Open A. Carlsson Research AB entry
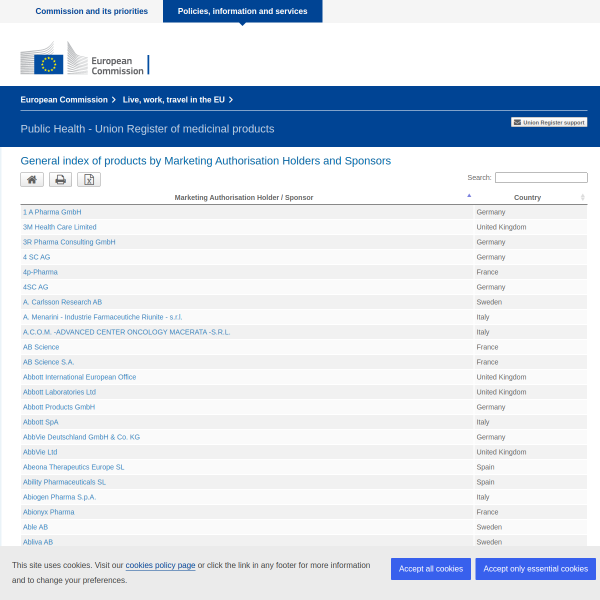 click(62, 302)
